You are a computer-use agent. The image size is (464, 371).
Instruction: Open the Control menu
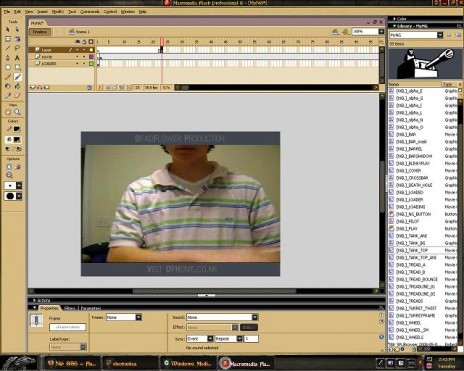click(110, 12)
